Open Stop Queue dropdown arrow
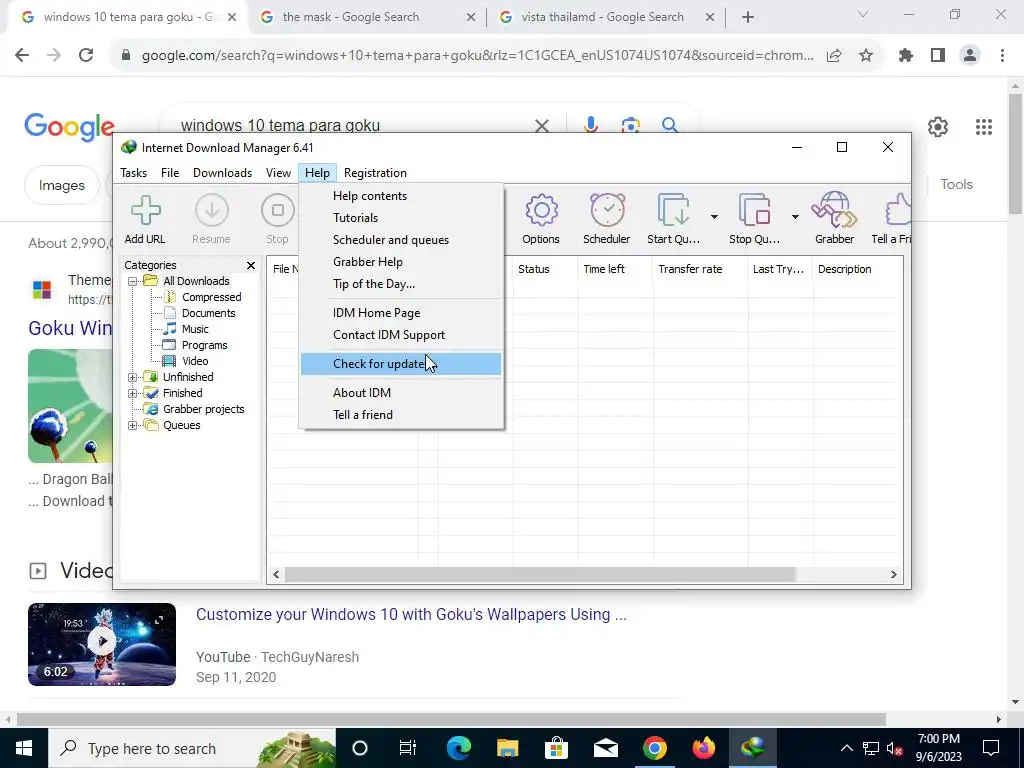Screen dimensions: 1024x768 pyautogui.click(x=795, y=217)
